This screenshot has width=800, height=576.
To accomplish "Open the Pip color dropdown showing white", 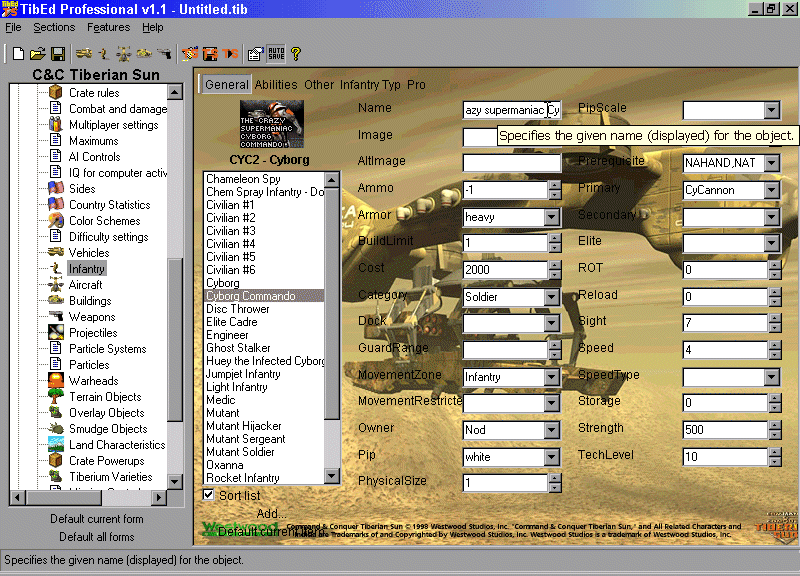I will click(551, 457).
